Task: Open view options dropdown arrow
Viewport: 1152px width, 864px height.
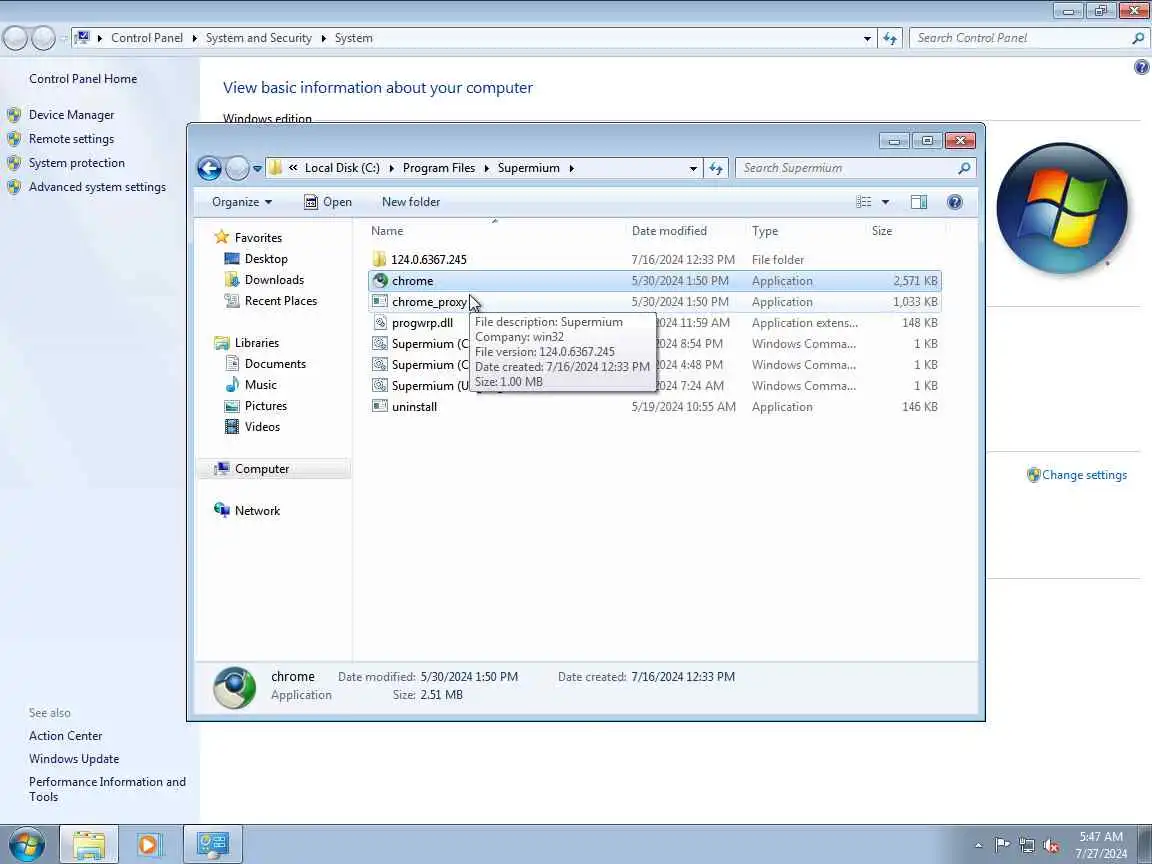Action: click(x=885, y=202)
